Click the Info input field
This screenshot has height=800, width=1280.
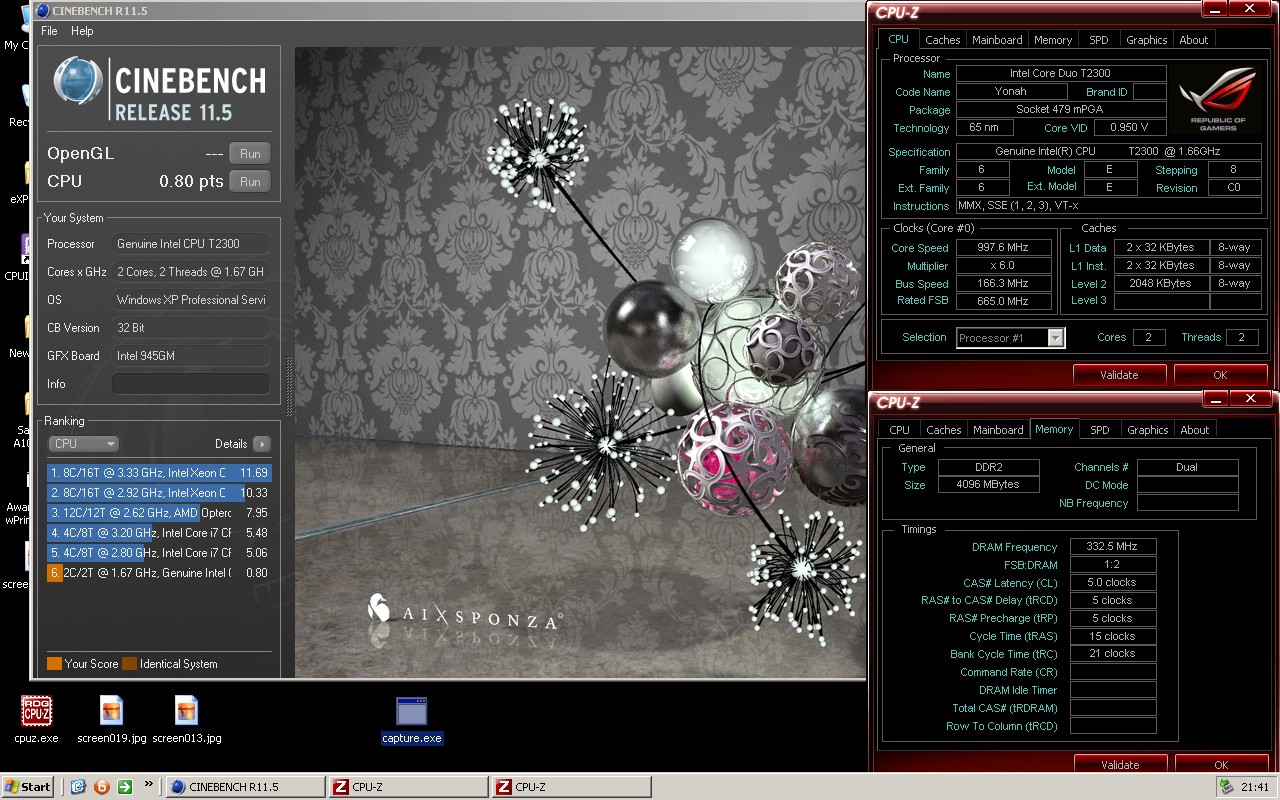coord(190,384)
